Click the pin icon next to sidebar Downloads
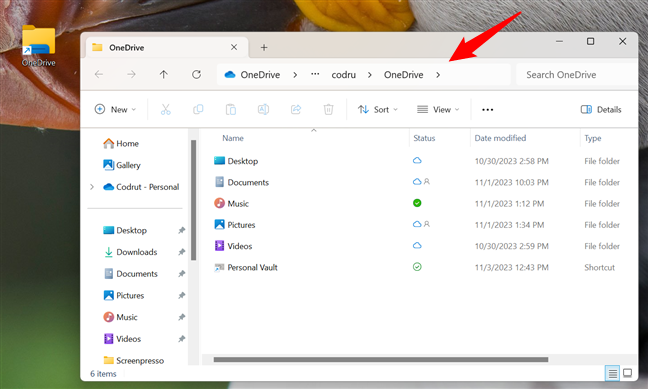This screenshot has width=648, height=389. coord(181,252)
